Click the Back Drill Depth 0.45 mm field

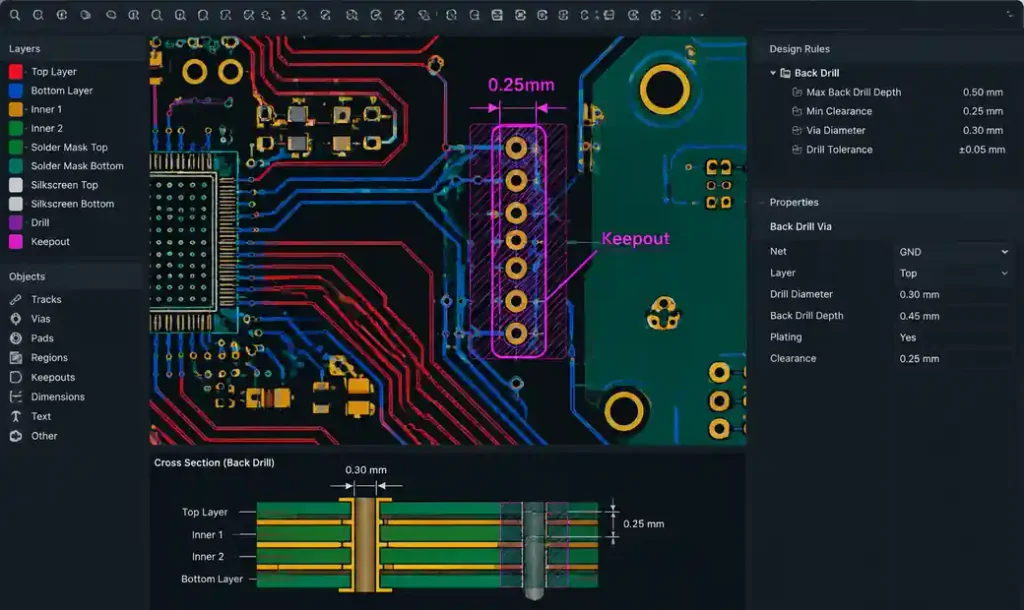point(953,316)
